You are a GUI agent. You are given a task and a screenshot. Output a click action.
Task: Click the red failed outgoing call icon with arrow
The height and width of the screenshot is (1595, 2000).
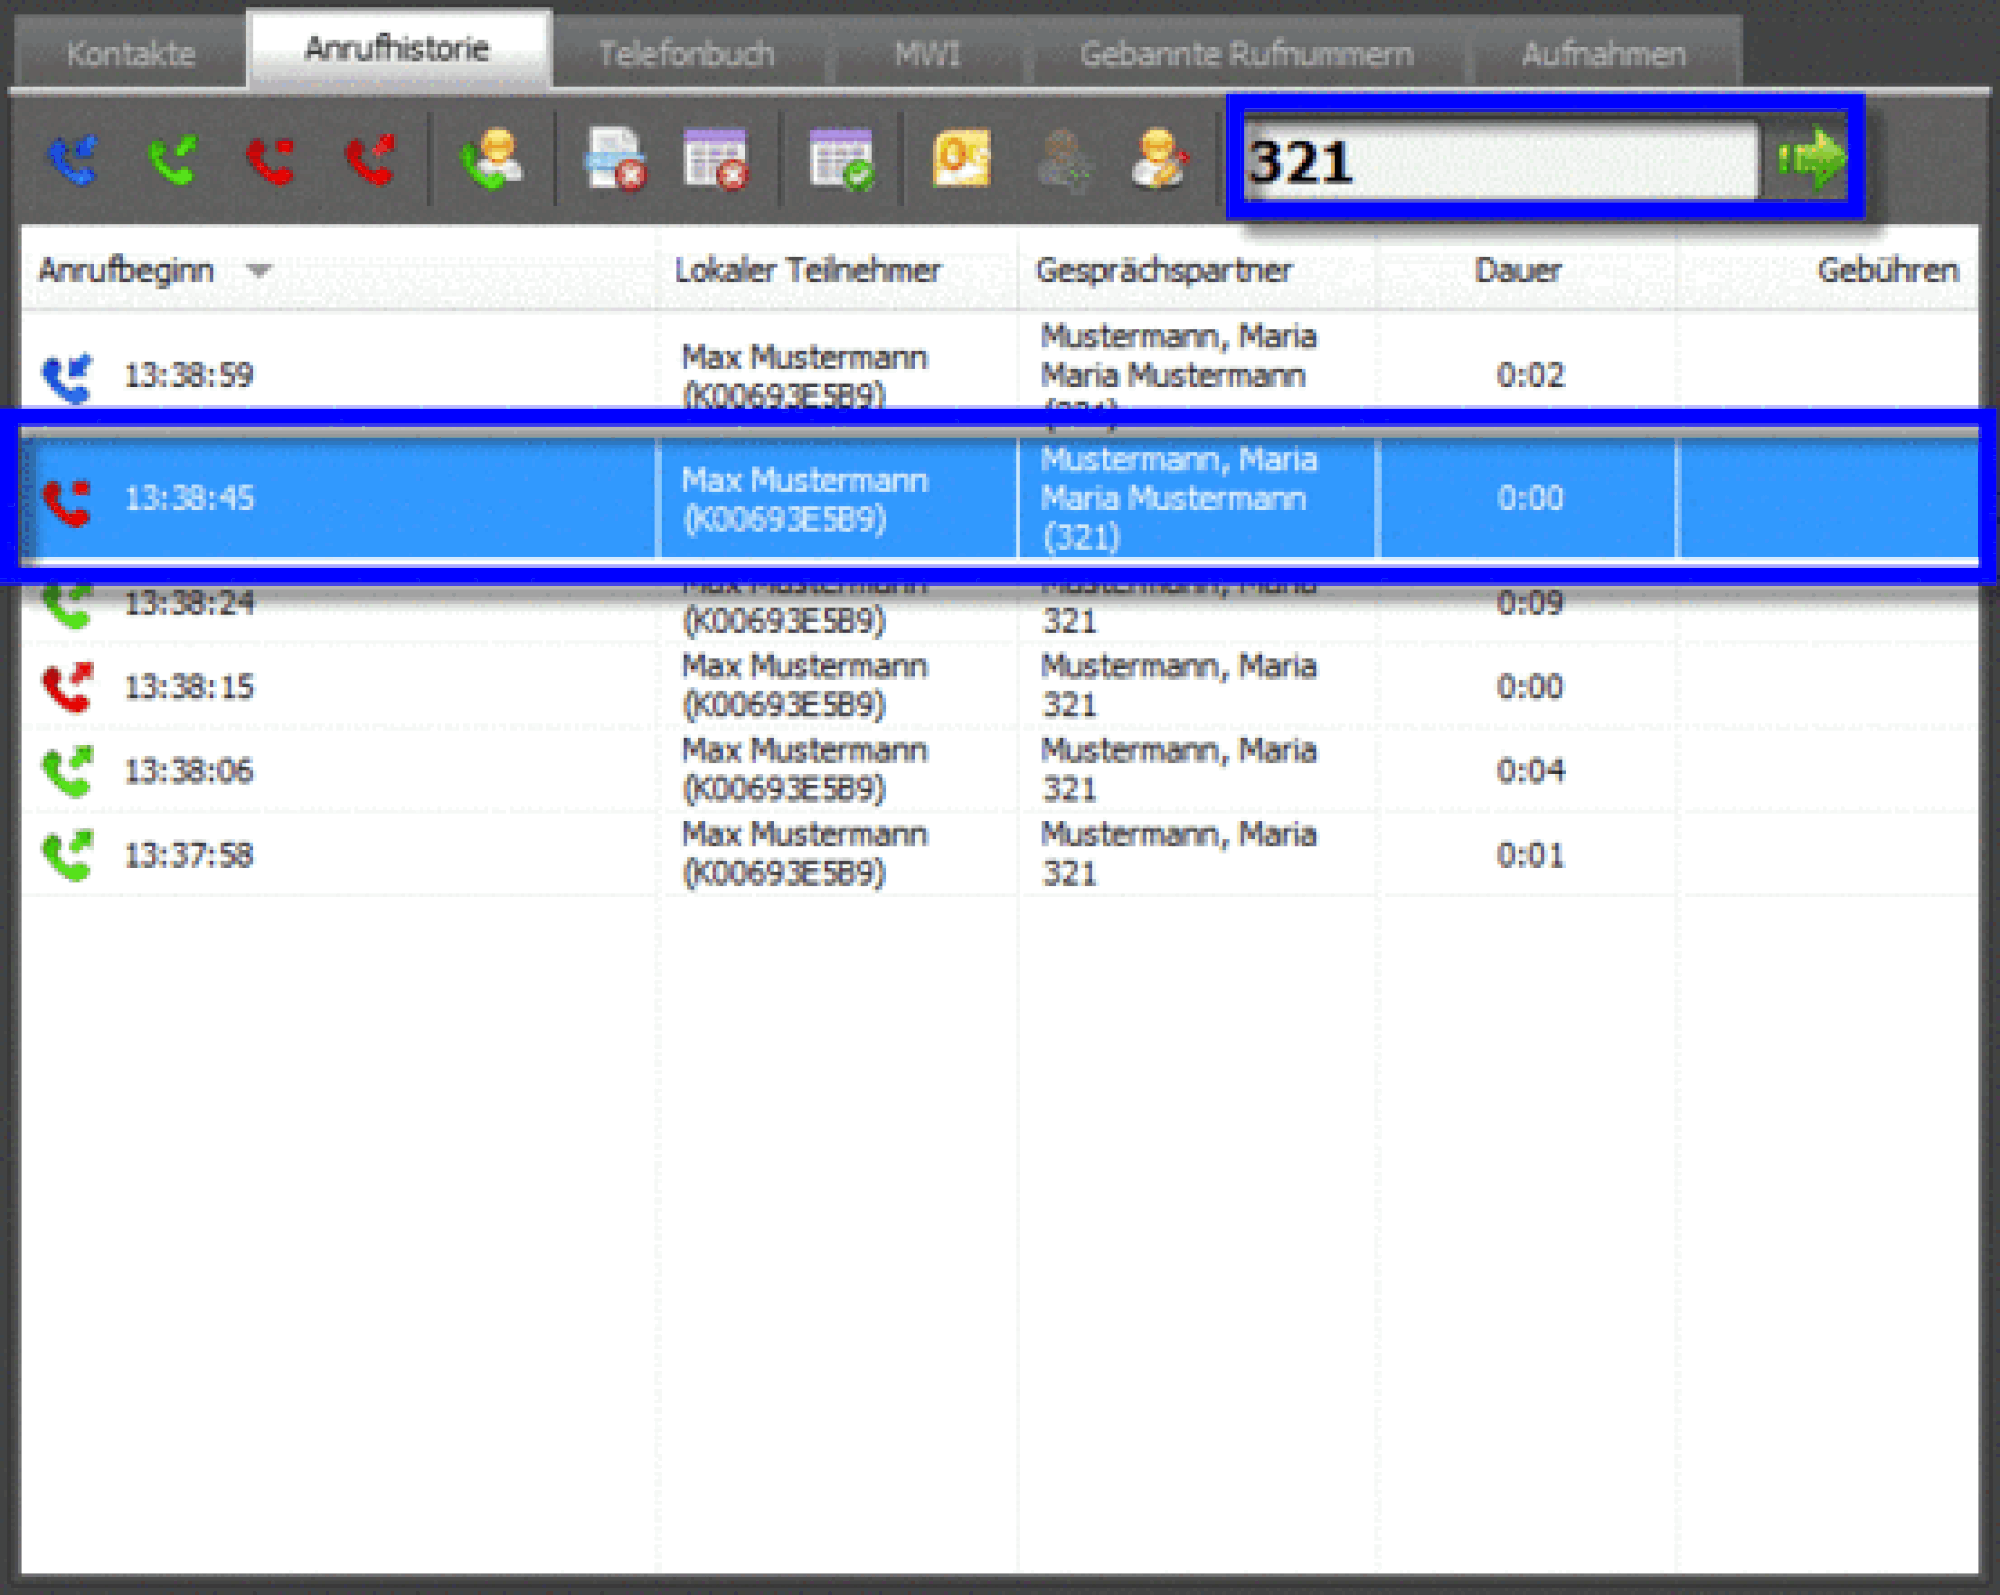[x=369, y=160]
